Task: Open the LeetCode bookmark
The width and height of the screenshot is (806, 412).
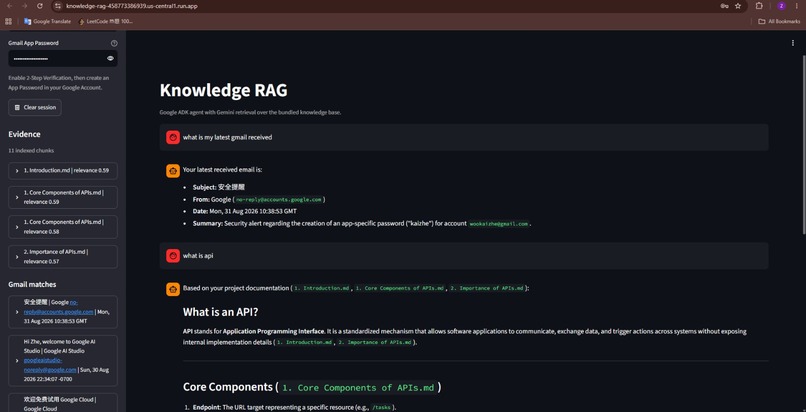Action: [x=105, y=22]
